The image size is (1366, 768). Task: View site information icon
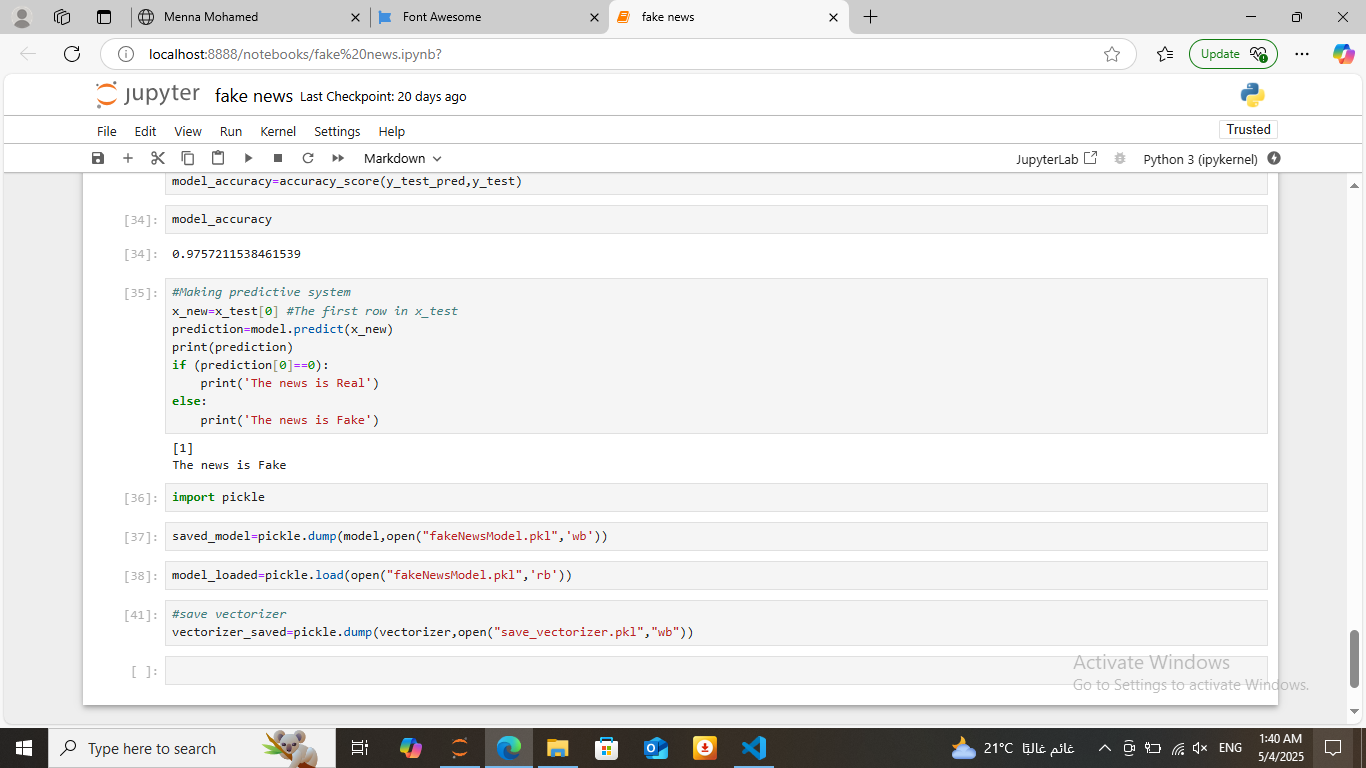[125, 54]
